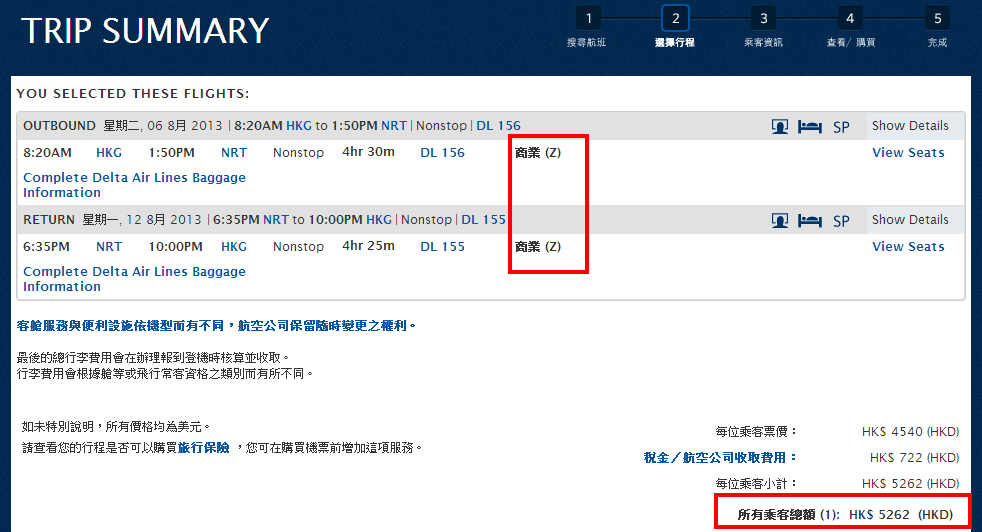The height and width of the screenshot is (532, 982).
Task: Open return Complete Delta Air Lines Baggage Information
Action: [134, 279]
